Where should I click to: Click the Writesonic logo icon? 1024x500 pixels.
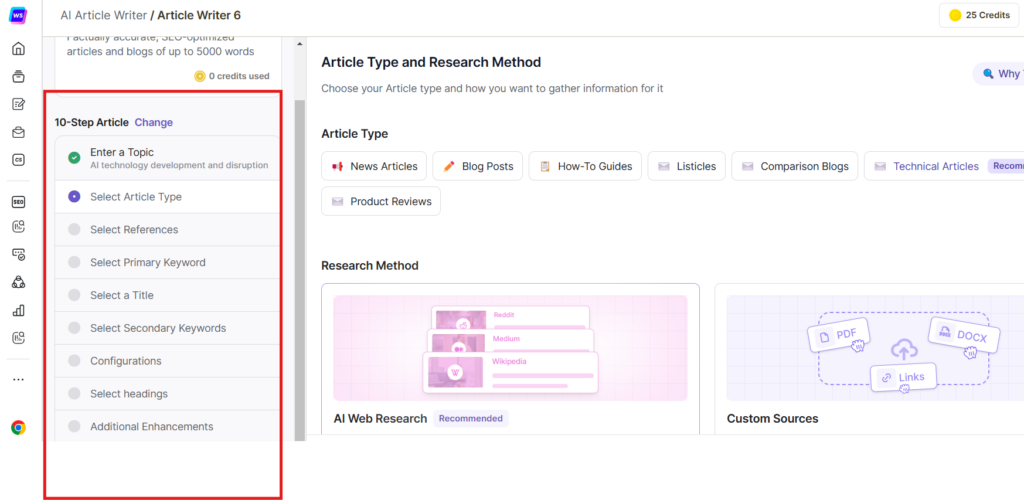tap(18, 16)
